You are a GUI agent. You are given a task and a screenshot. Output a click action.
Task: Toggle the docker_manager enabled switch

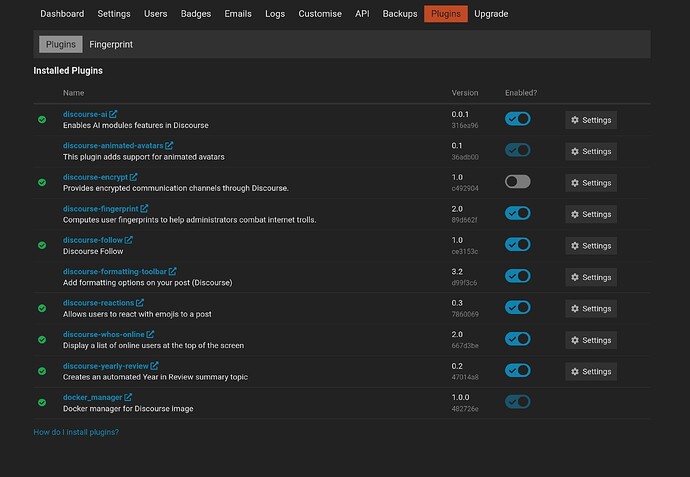pyautogui.click(x=518, y=402)
